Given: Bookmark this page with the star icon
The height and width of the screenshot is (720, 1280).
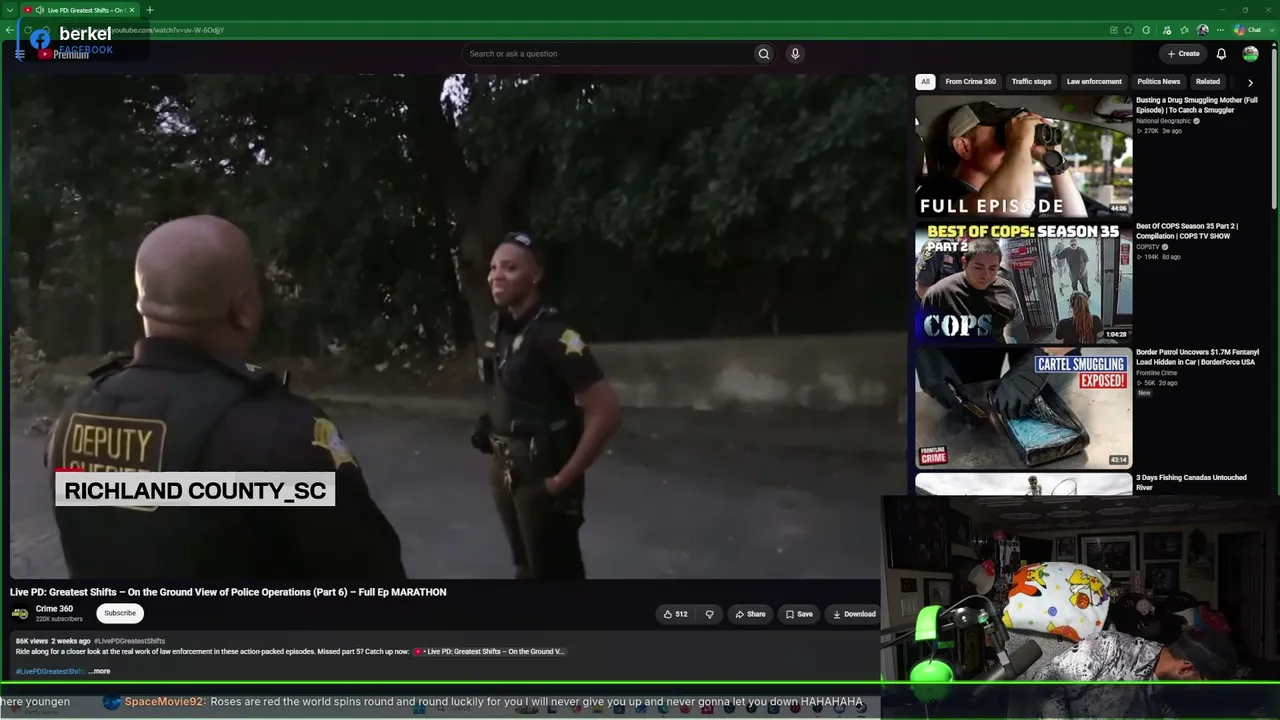Looking at the screenshot, I should click(1128, 30).
